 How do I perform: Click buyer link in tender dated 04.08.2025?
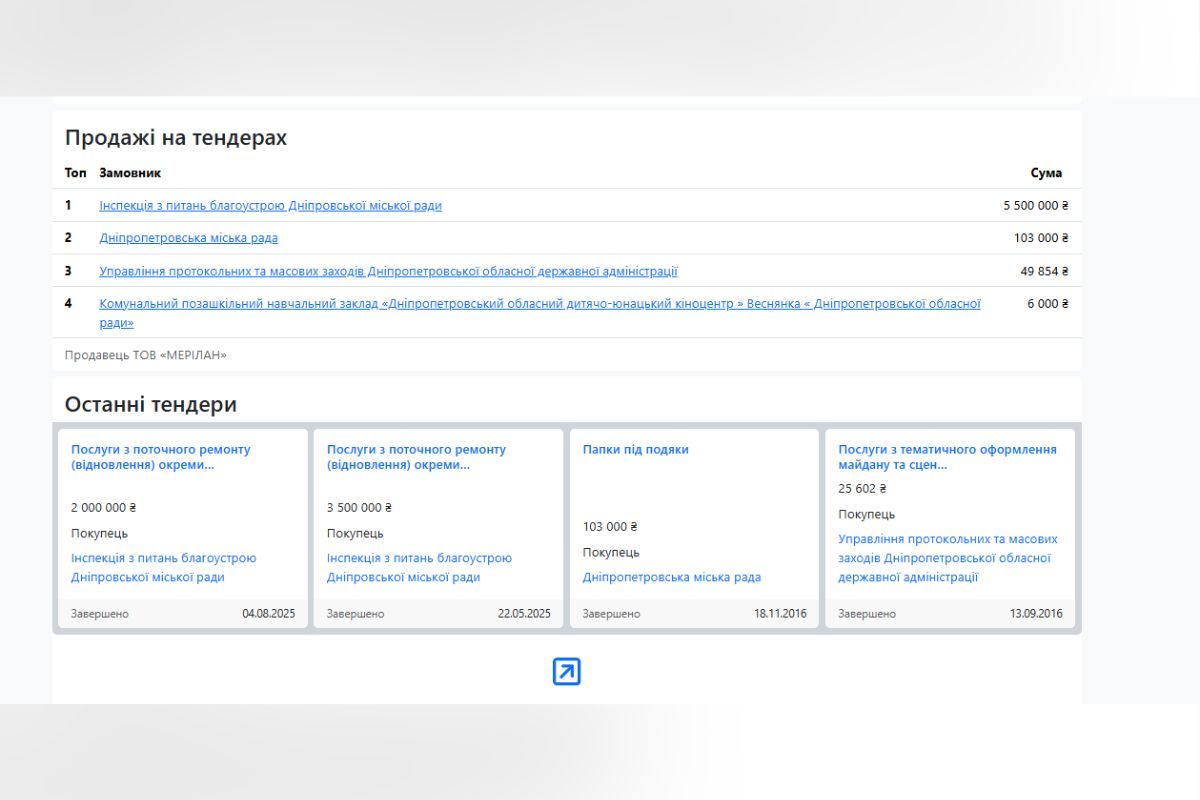click(163, 568)
